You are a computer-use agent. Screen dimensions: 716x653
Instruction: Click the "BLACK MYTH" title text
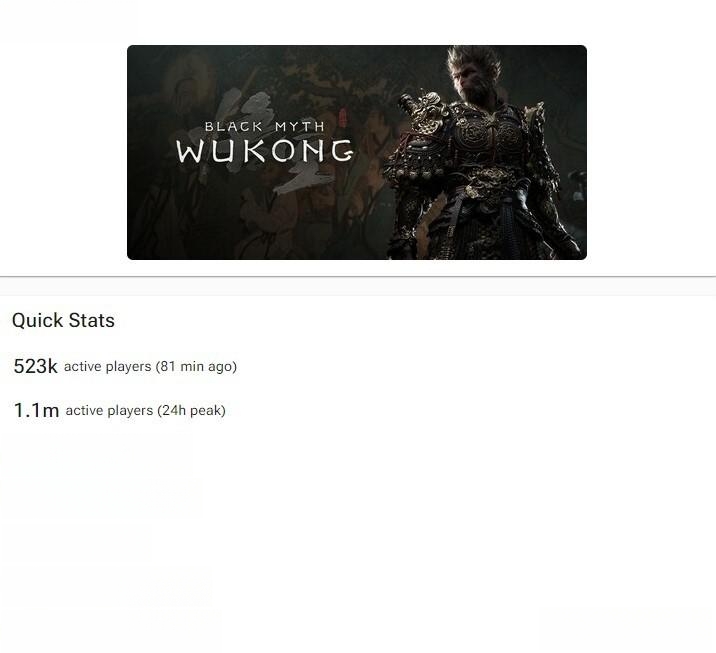264,126
